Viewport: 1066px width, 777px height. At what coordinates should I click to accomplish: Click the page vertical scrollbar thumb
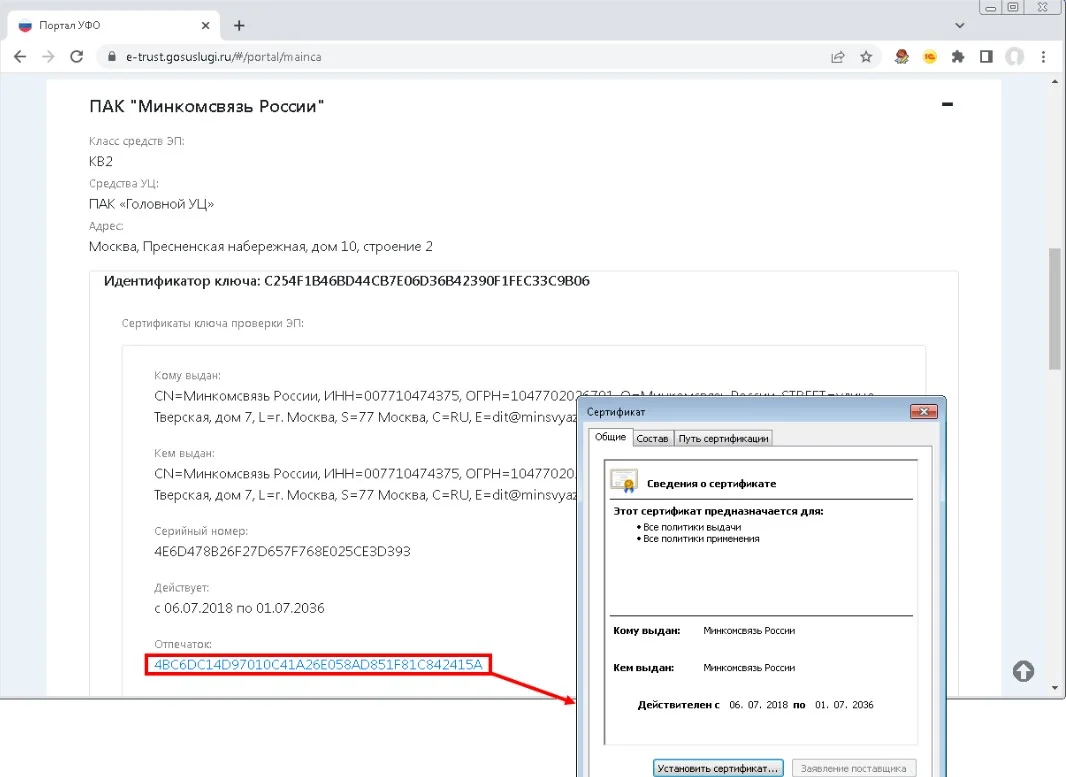tap(1054, 309)
